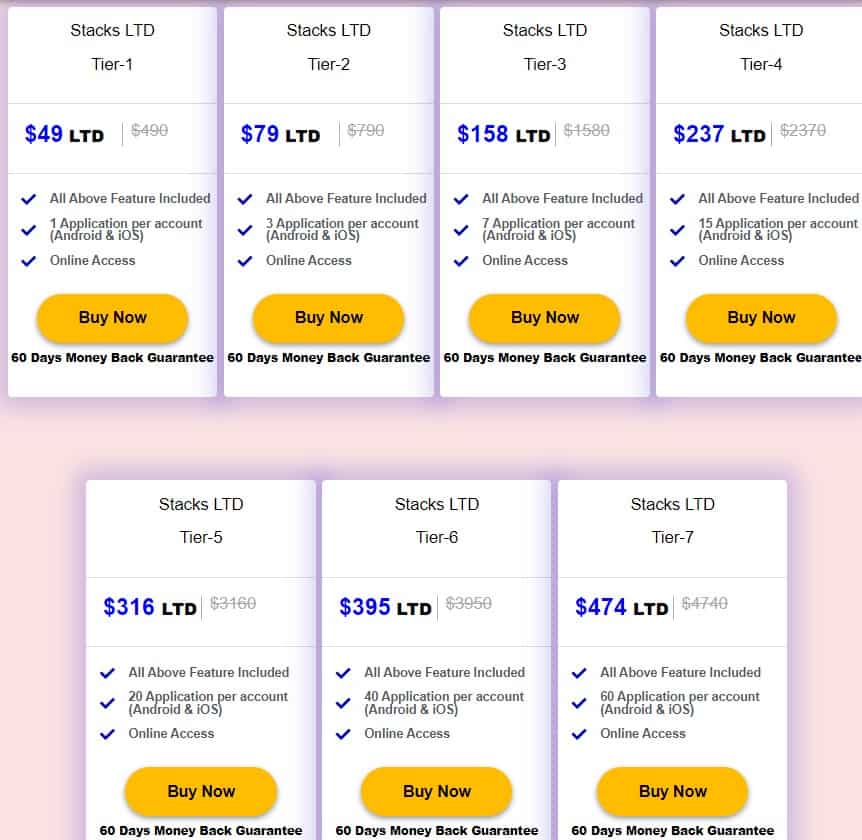862x840 pixels.
Task: Select the $316 LTD price on Tier-5
Action: (x=149, y=607)
